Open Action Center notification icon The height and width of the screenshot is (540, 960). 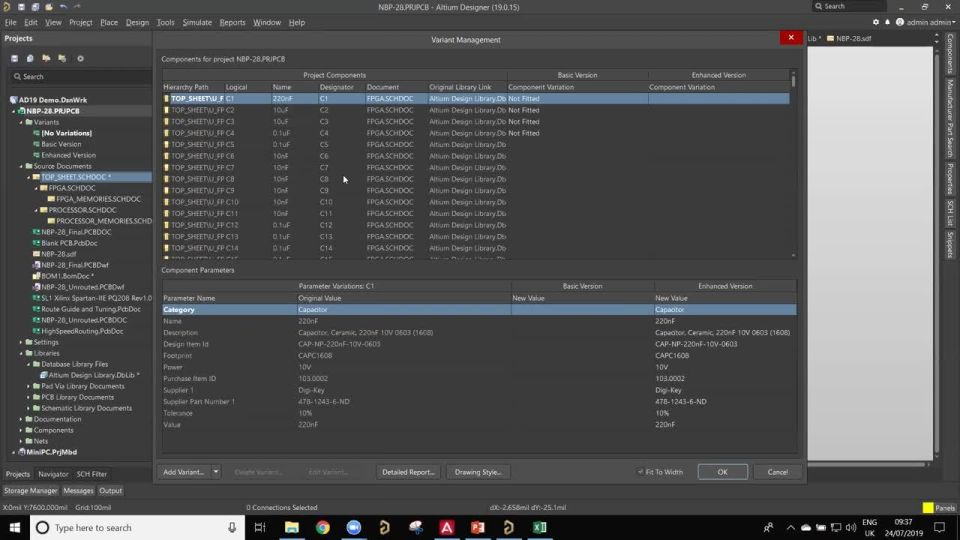940,527
